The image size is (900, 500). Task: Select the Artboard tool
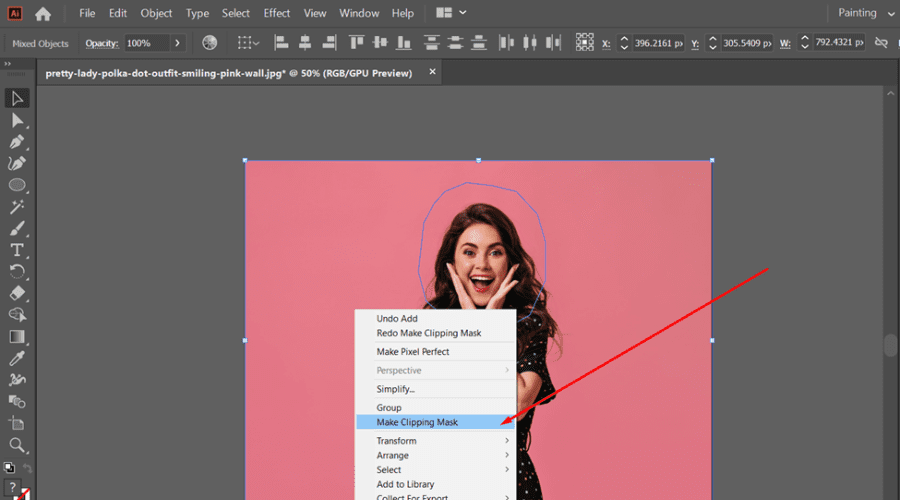[x=17, y=424]
